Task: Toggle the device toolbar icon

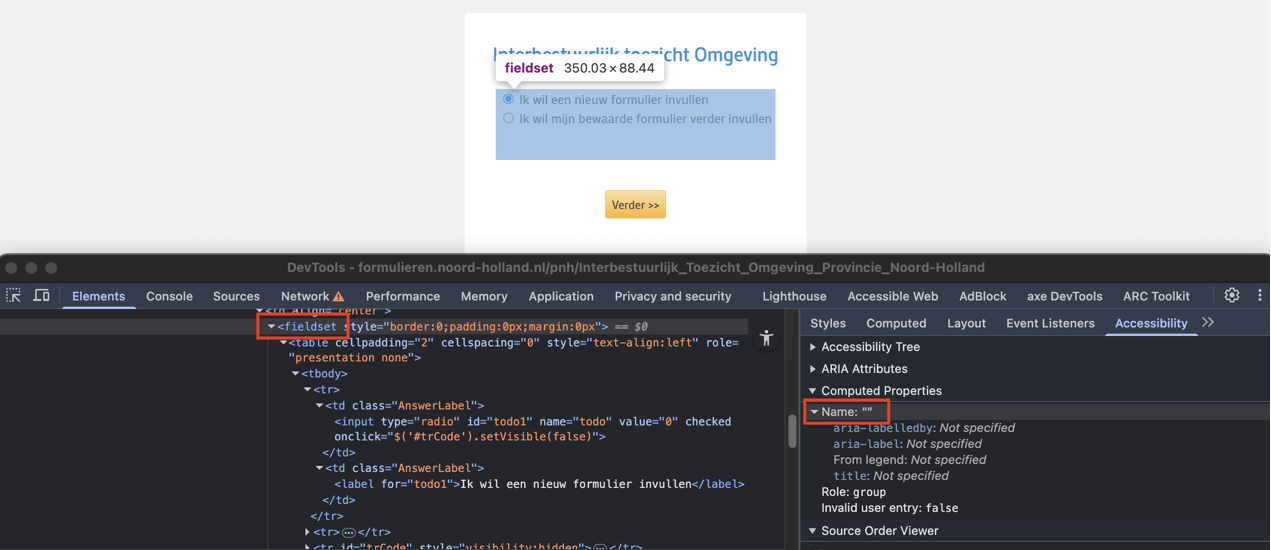Action: click(x=41, y=296)
